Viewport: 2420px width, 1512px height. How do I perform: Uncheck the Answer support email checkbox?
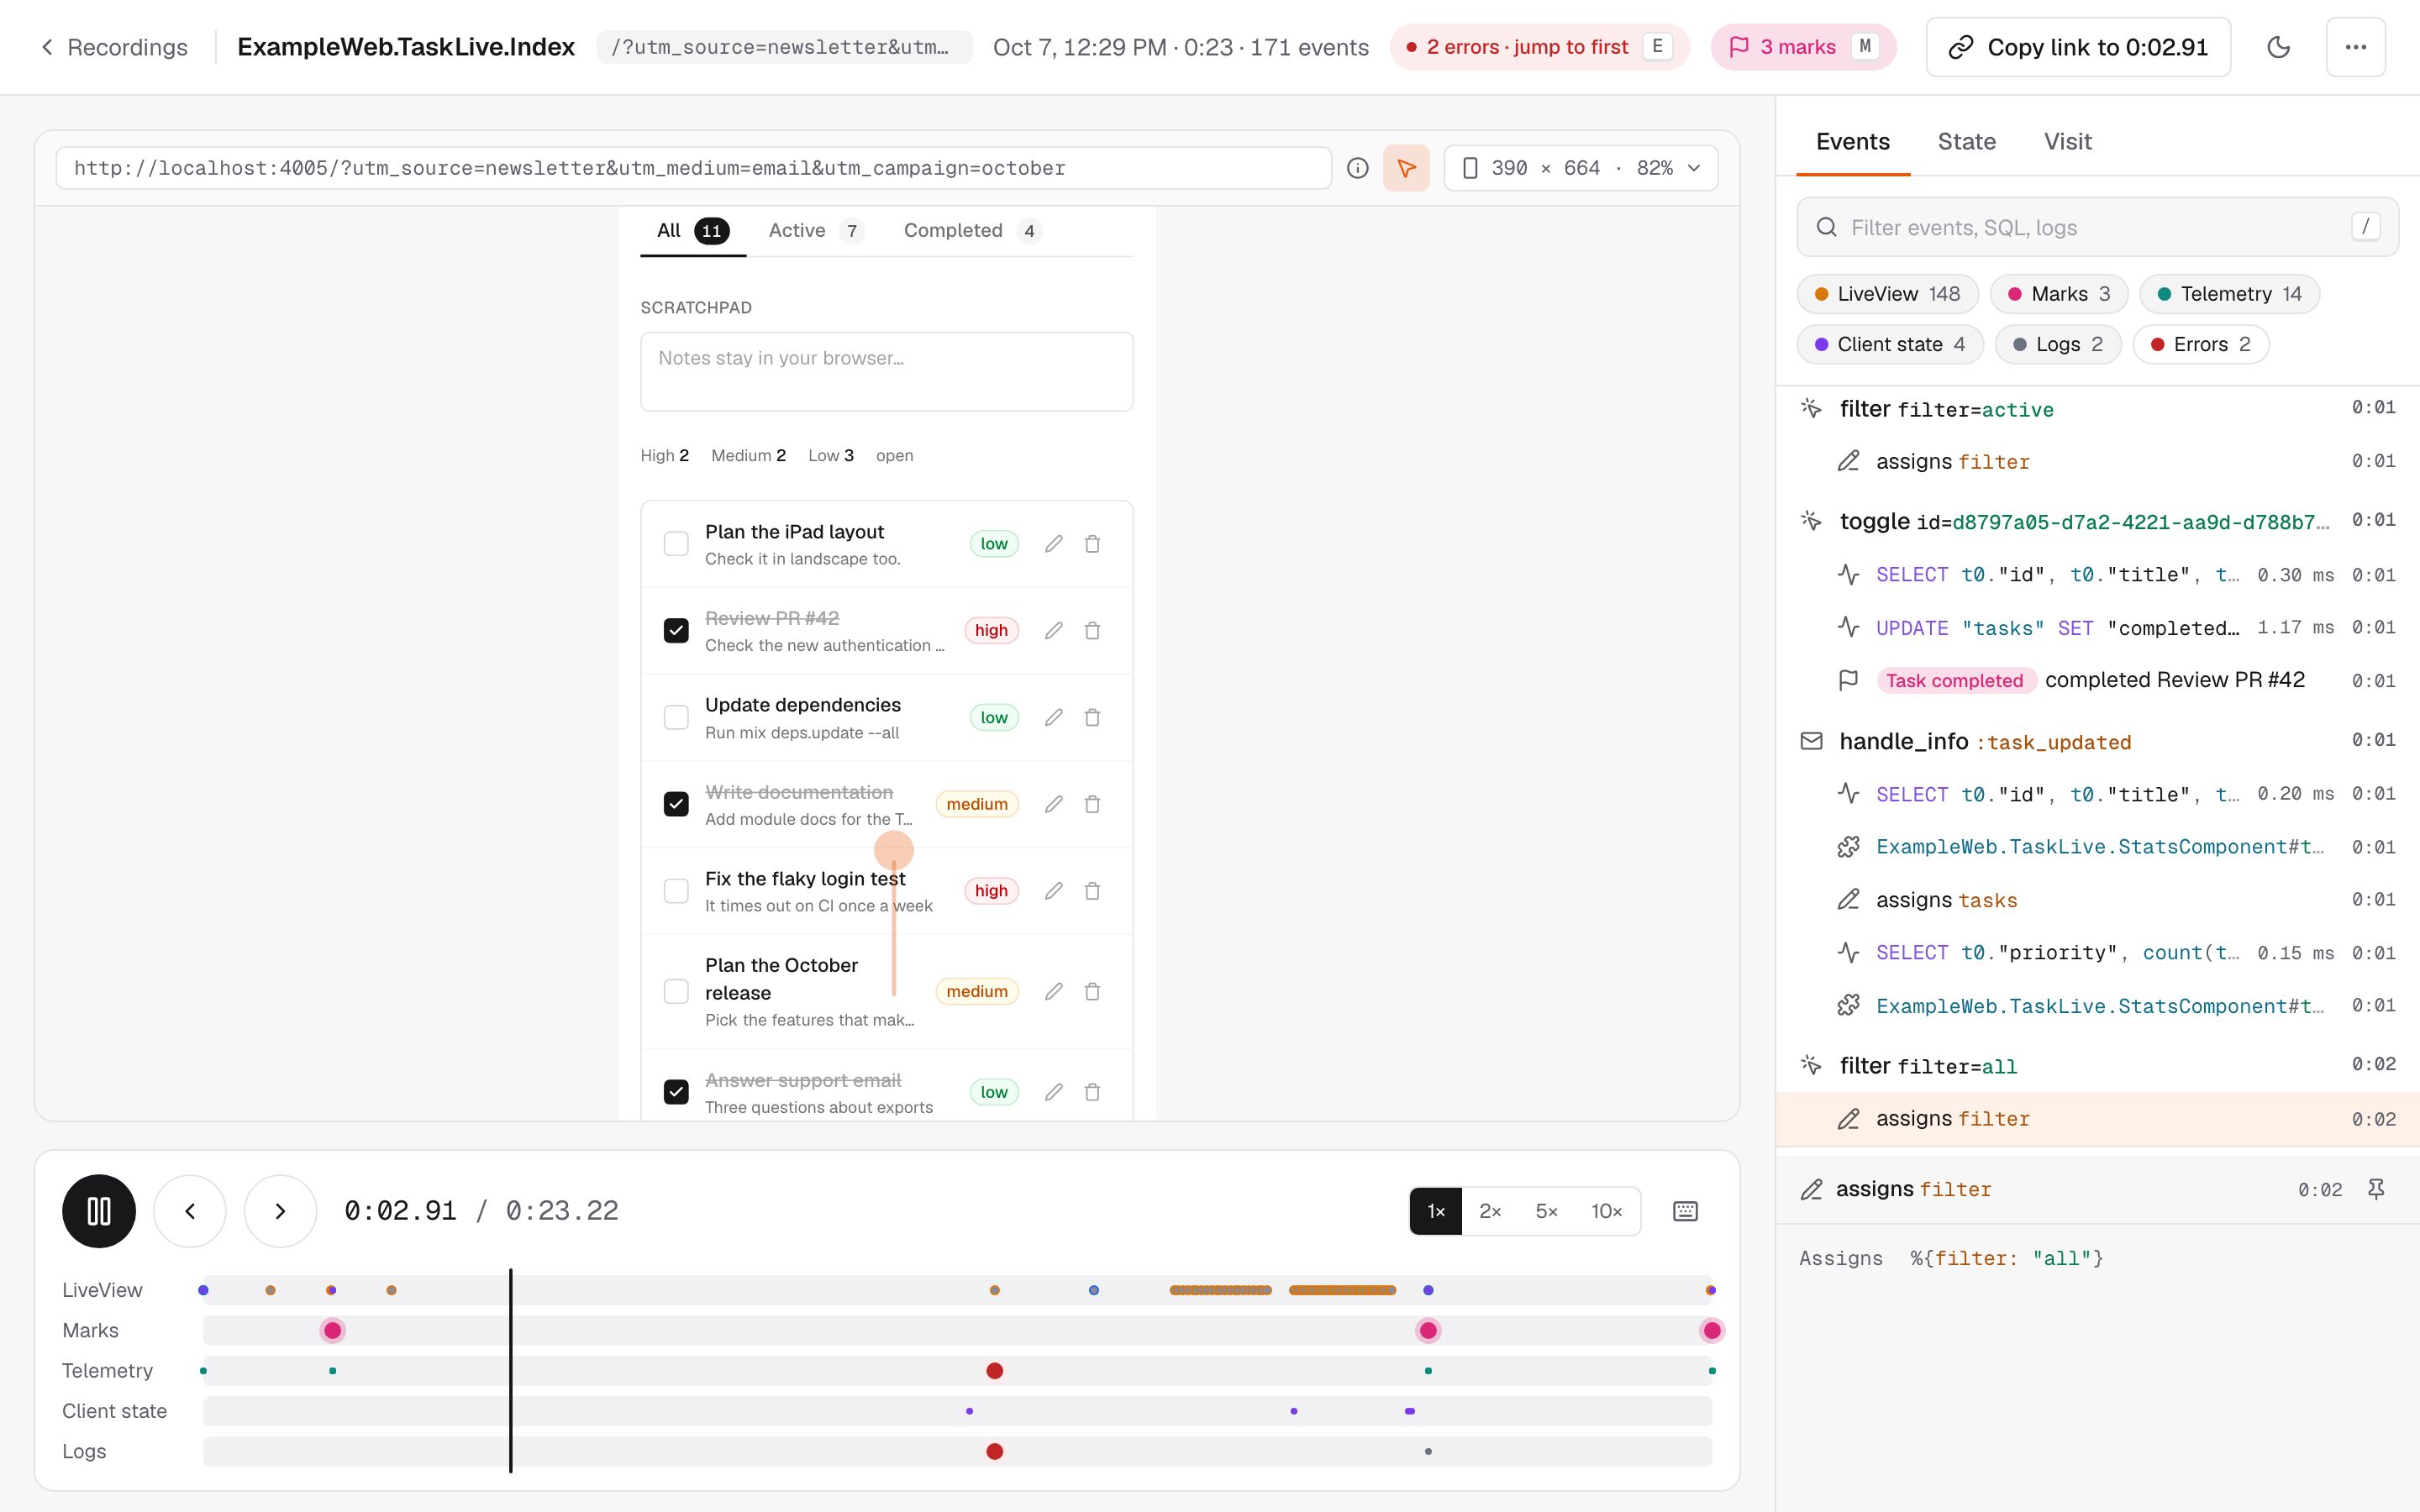[x=677, y=1092]
